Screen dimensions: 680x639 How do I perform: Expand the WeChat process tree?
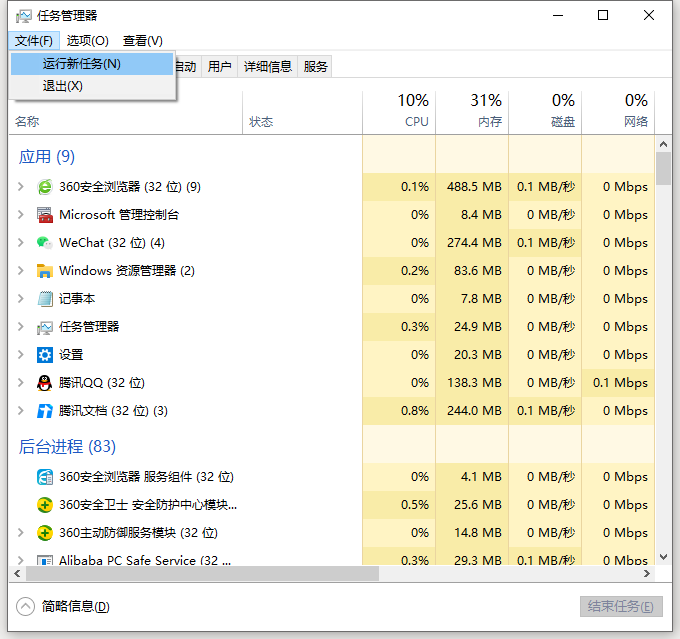pyautogui.click(x=21, y=243)
